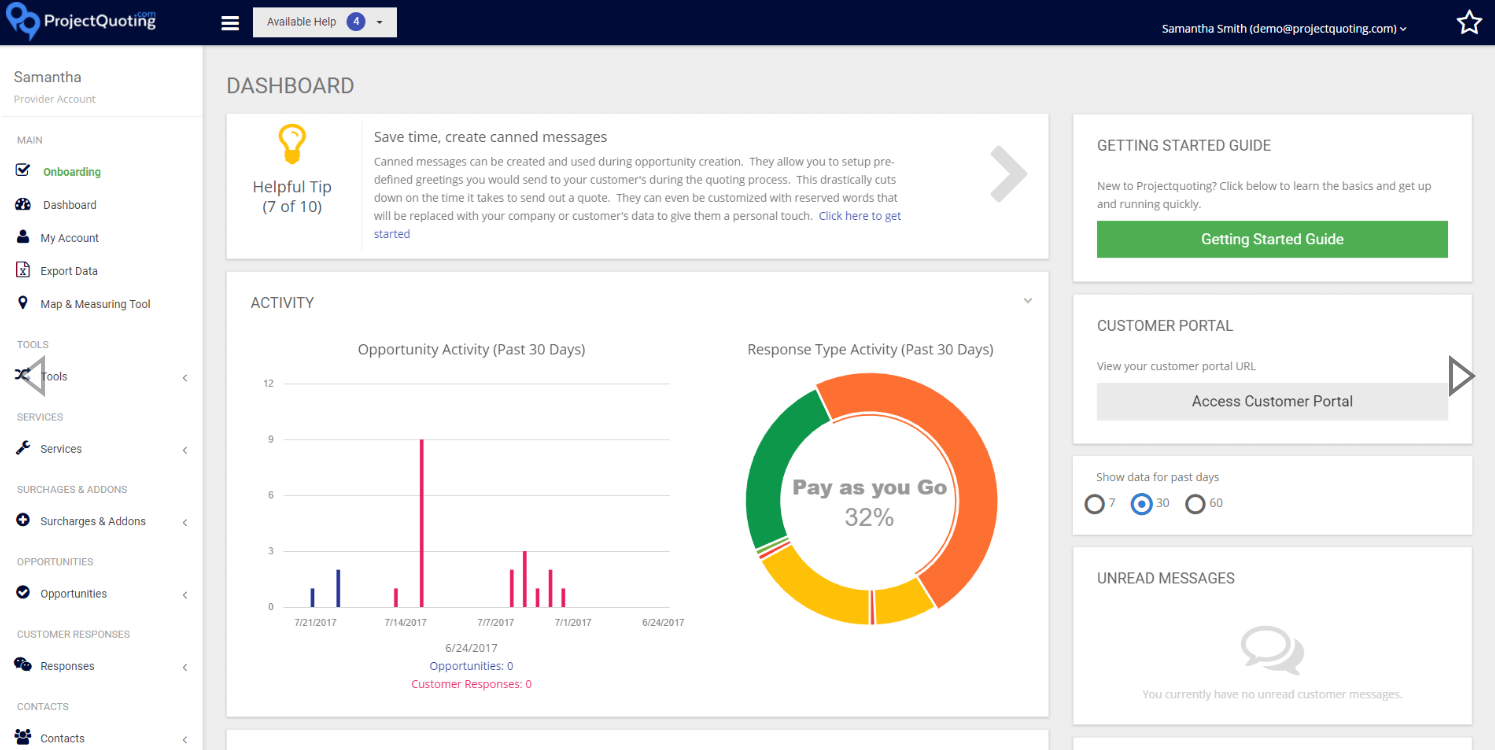
Task: Click the Export Data spreadsheet icon
Action: click(x=23, y=270)
